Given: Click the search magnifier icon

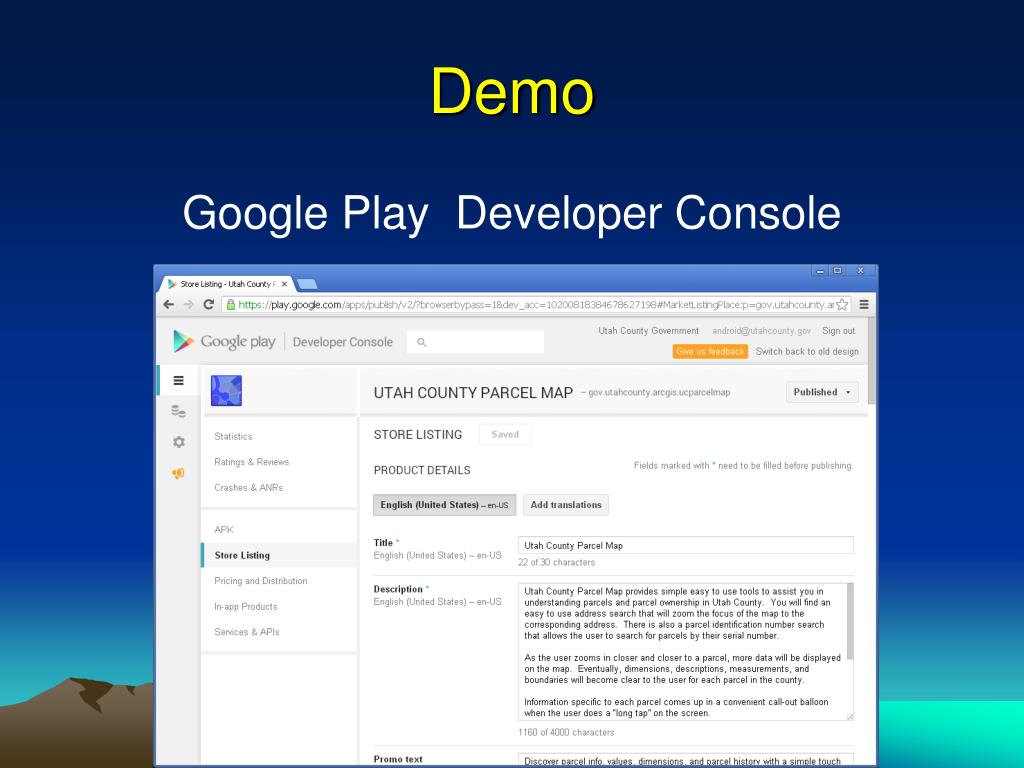Looking at the screenshot, I should (422, 342).
